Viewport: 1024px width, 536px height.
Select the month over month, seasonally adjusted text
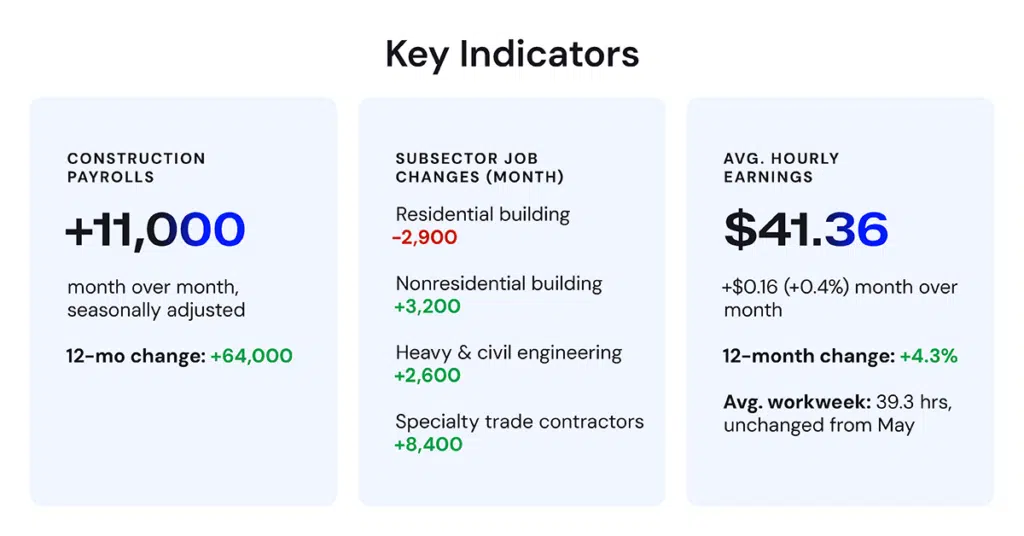[156, 298]
